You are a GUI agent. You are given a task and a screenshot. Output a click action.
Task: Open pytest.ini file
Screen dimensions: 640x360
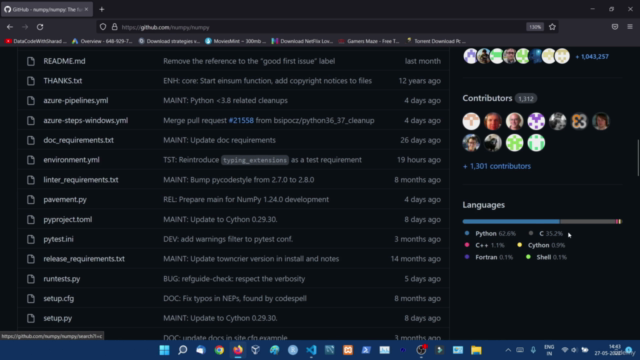[x=58, y=239]
